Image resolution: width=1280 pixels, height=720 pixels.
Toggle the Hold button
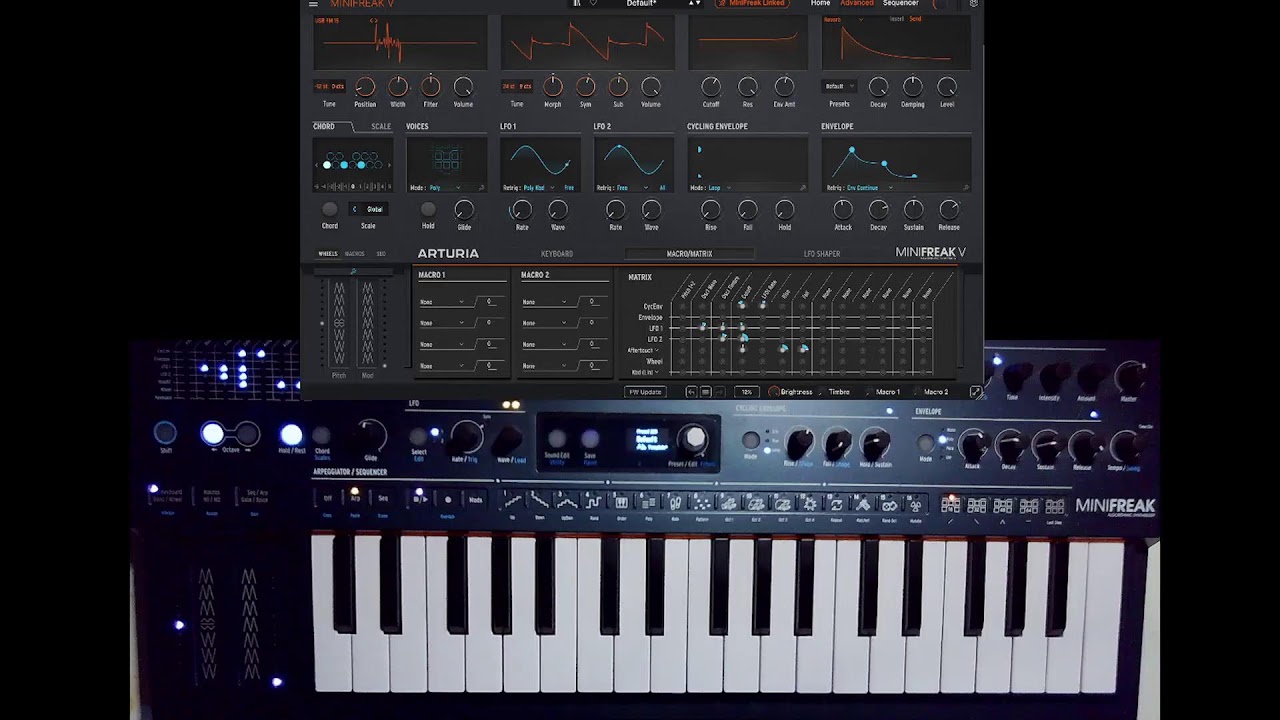pyautogui.click(x=428, y=209)
